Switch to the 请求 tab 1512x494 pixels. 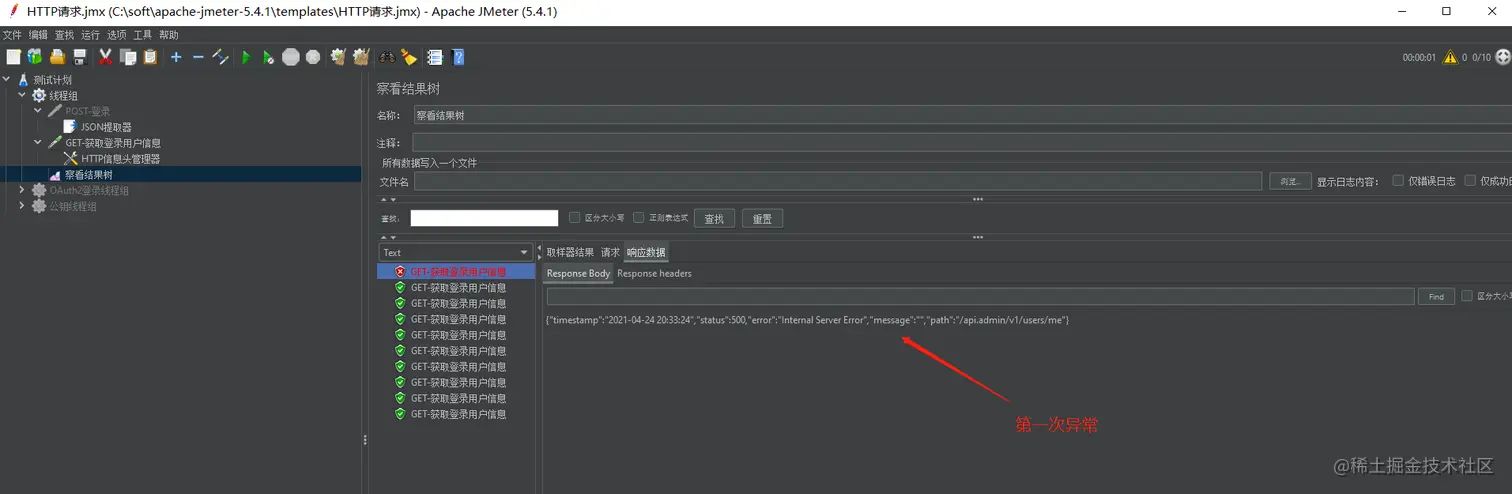click(610, 252)
